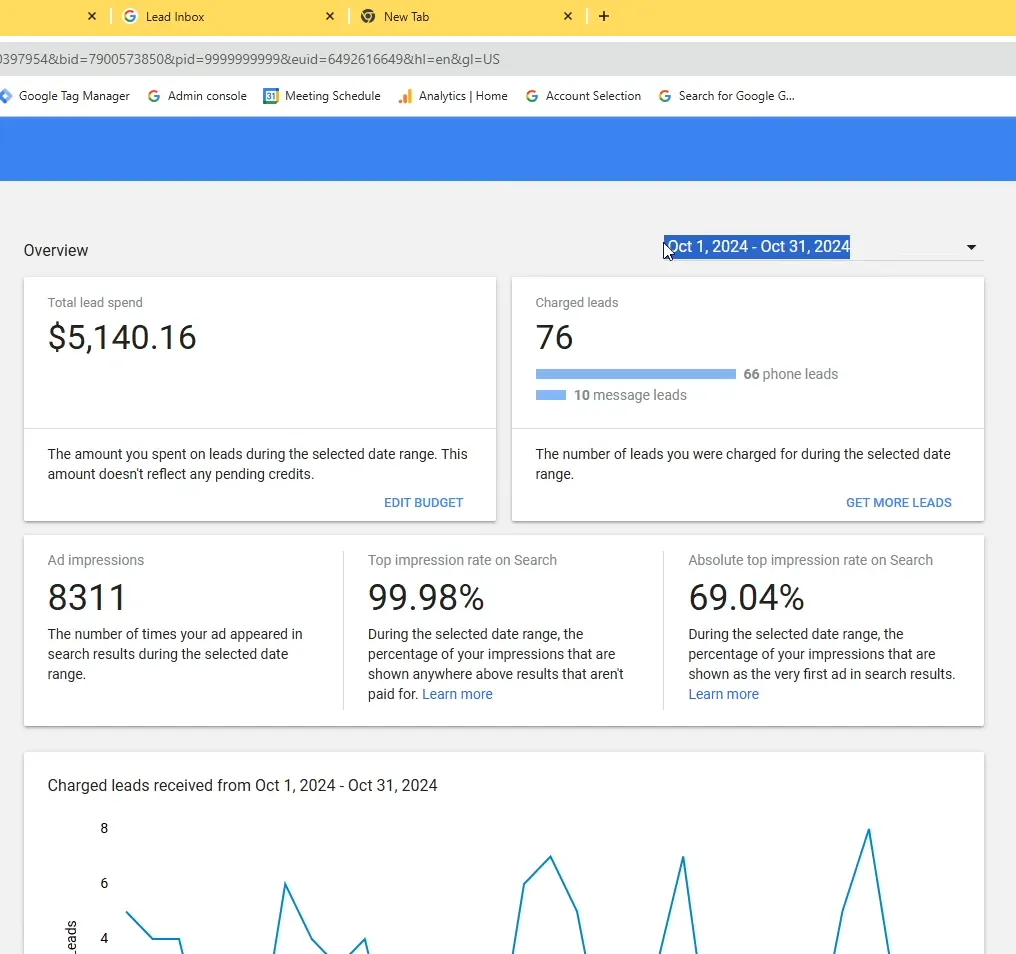Image resolution: width=1016 pixels, height=954 pixels.
Task: Click the $5,140.16 total lead spend value
Action: 122,338
